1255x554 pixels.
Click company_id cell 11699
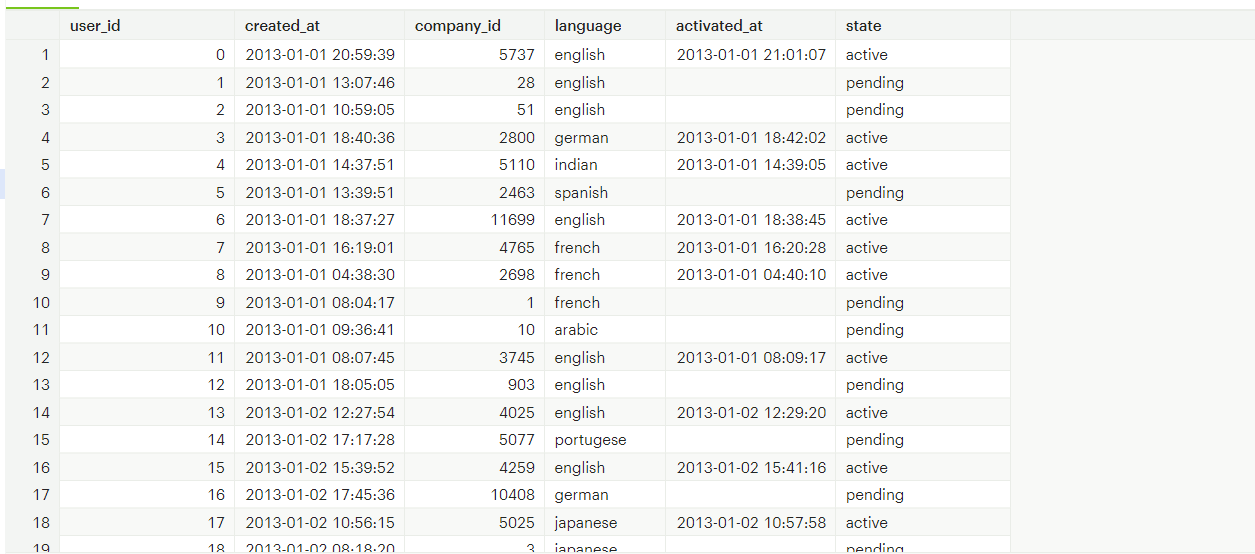point(475,220)
